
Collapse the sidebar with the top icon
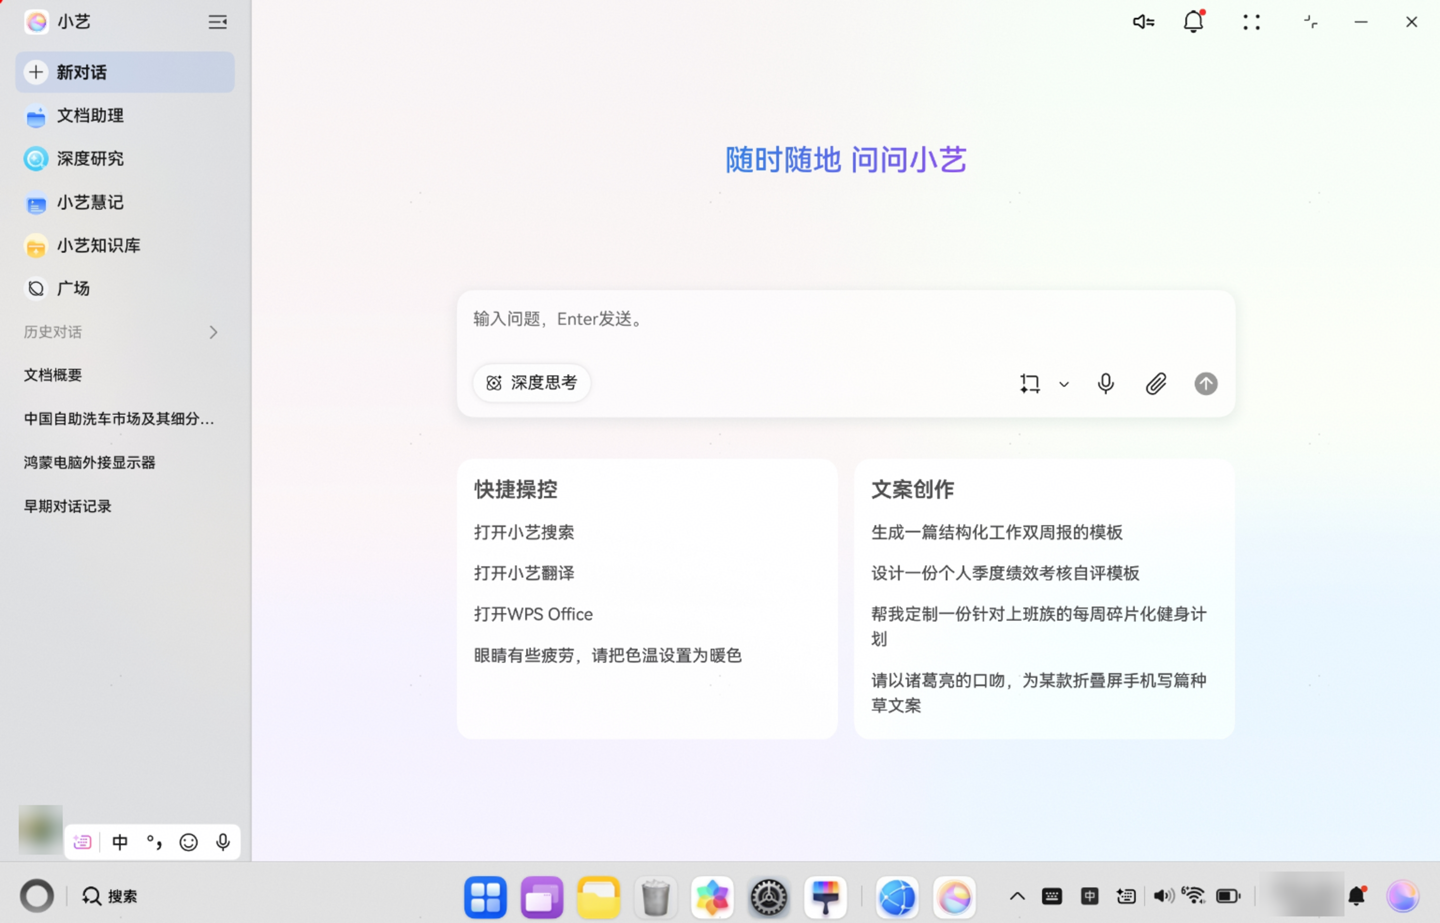217,21
